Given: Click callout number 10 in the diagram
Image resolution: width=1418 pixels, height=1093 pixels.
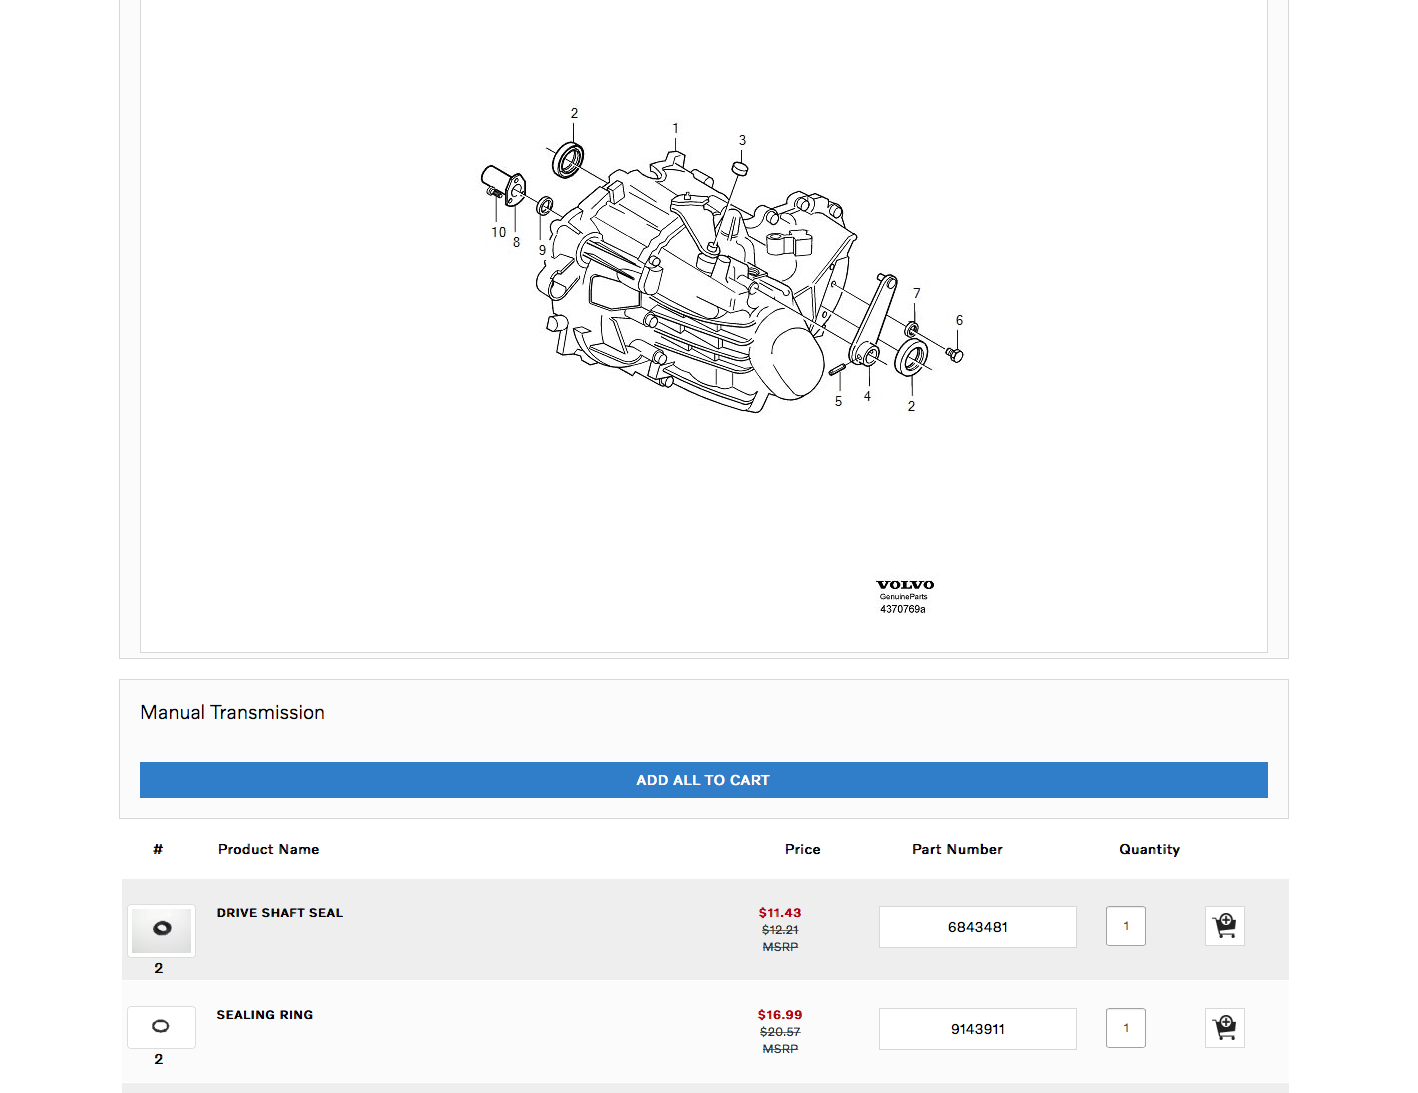Looking at the screenshot, I should (498, 233).
